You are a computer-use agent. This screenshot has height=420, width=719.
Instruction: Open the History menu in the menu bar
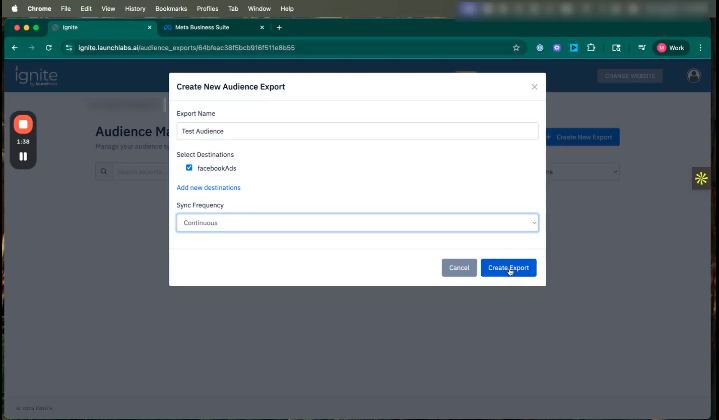tap(135, 8)
